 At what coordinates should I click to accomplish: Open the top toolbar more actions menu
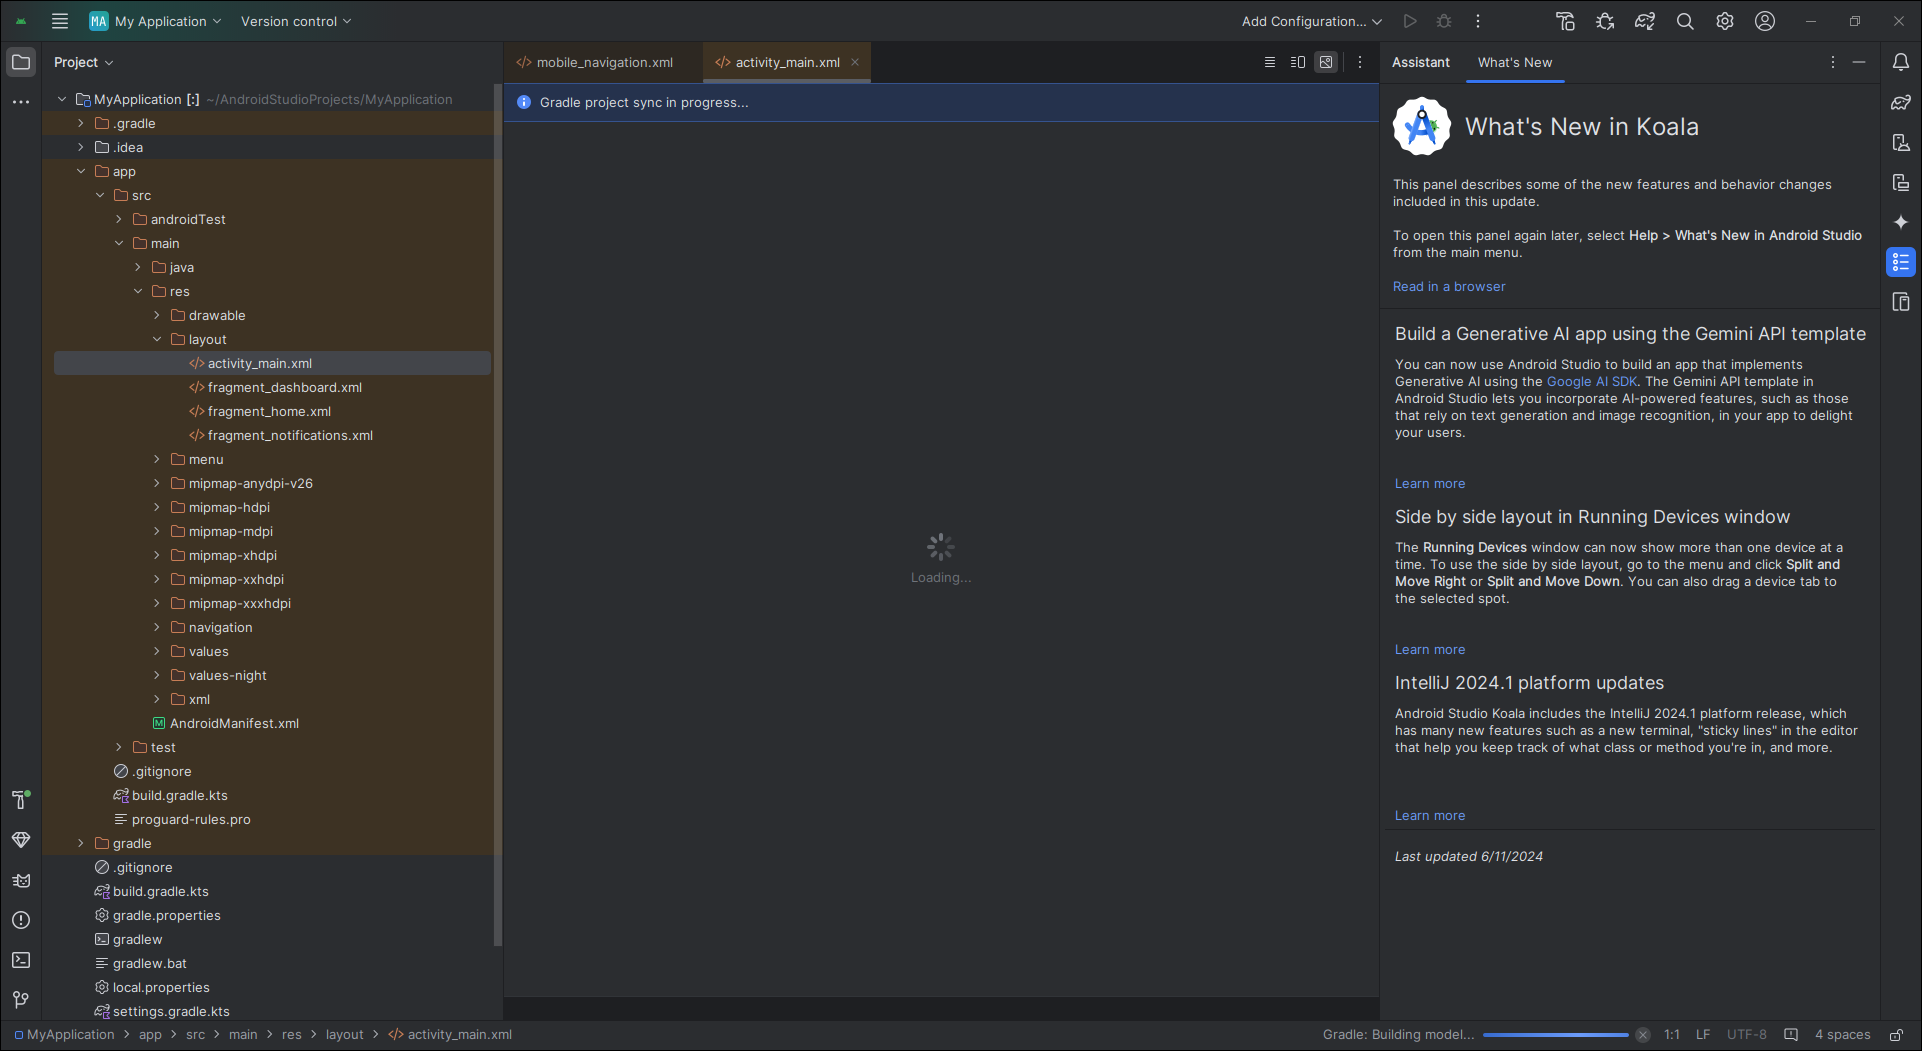point(1478,21)
